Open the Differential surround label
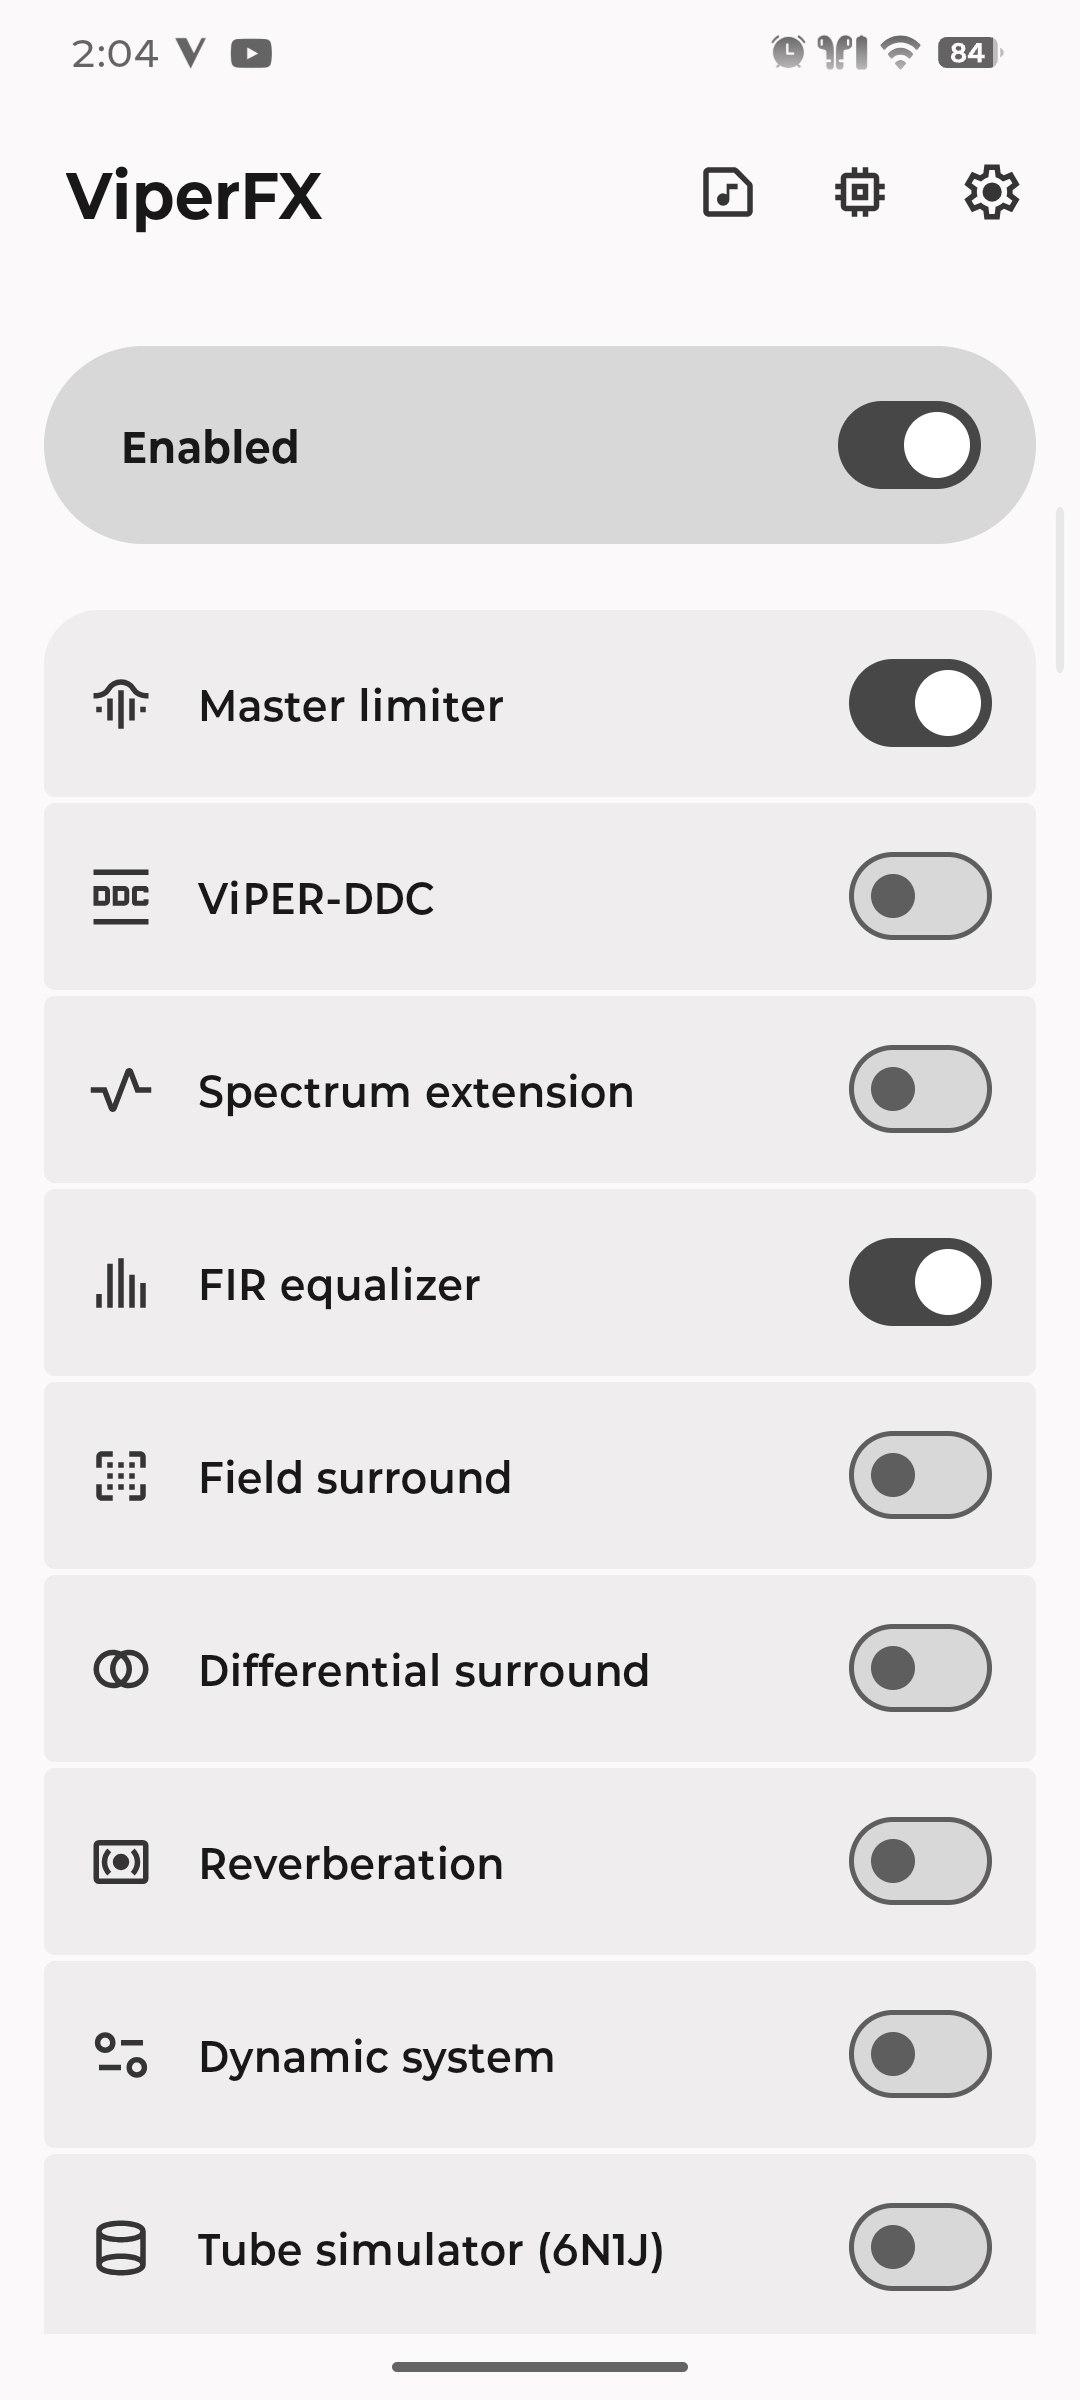Image resolution: width=1080 pixels, height=2400 pixels. tap(424, 1670)
